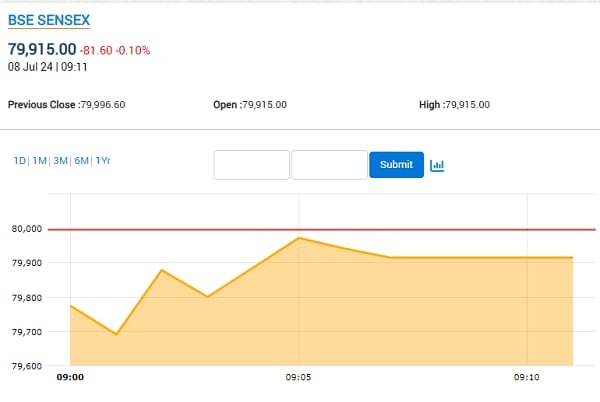Viewport: 600px width, 402px height.
Task: Click the Open value 79,915.00
Action: click(264, 105)
